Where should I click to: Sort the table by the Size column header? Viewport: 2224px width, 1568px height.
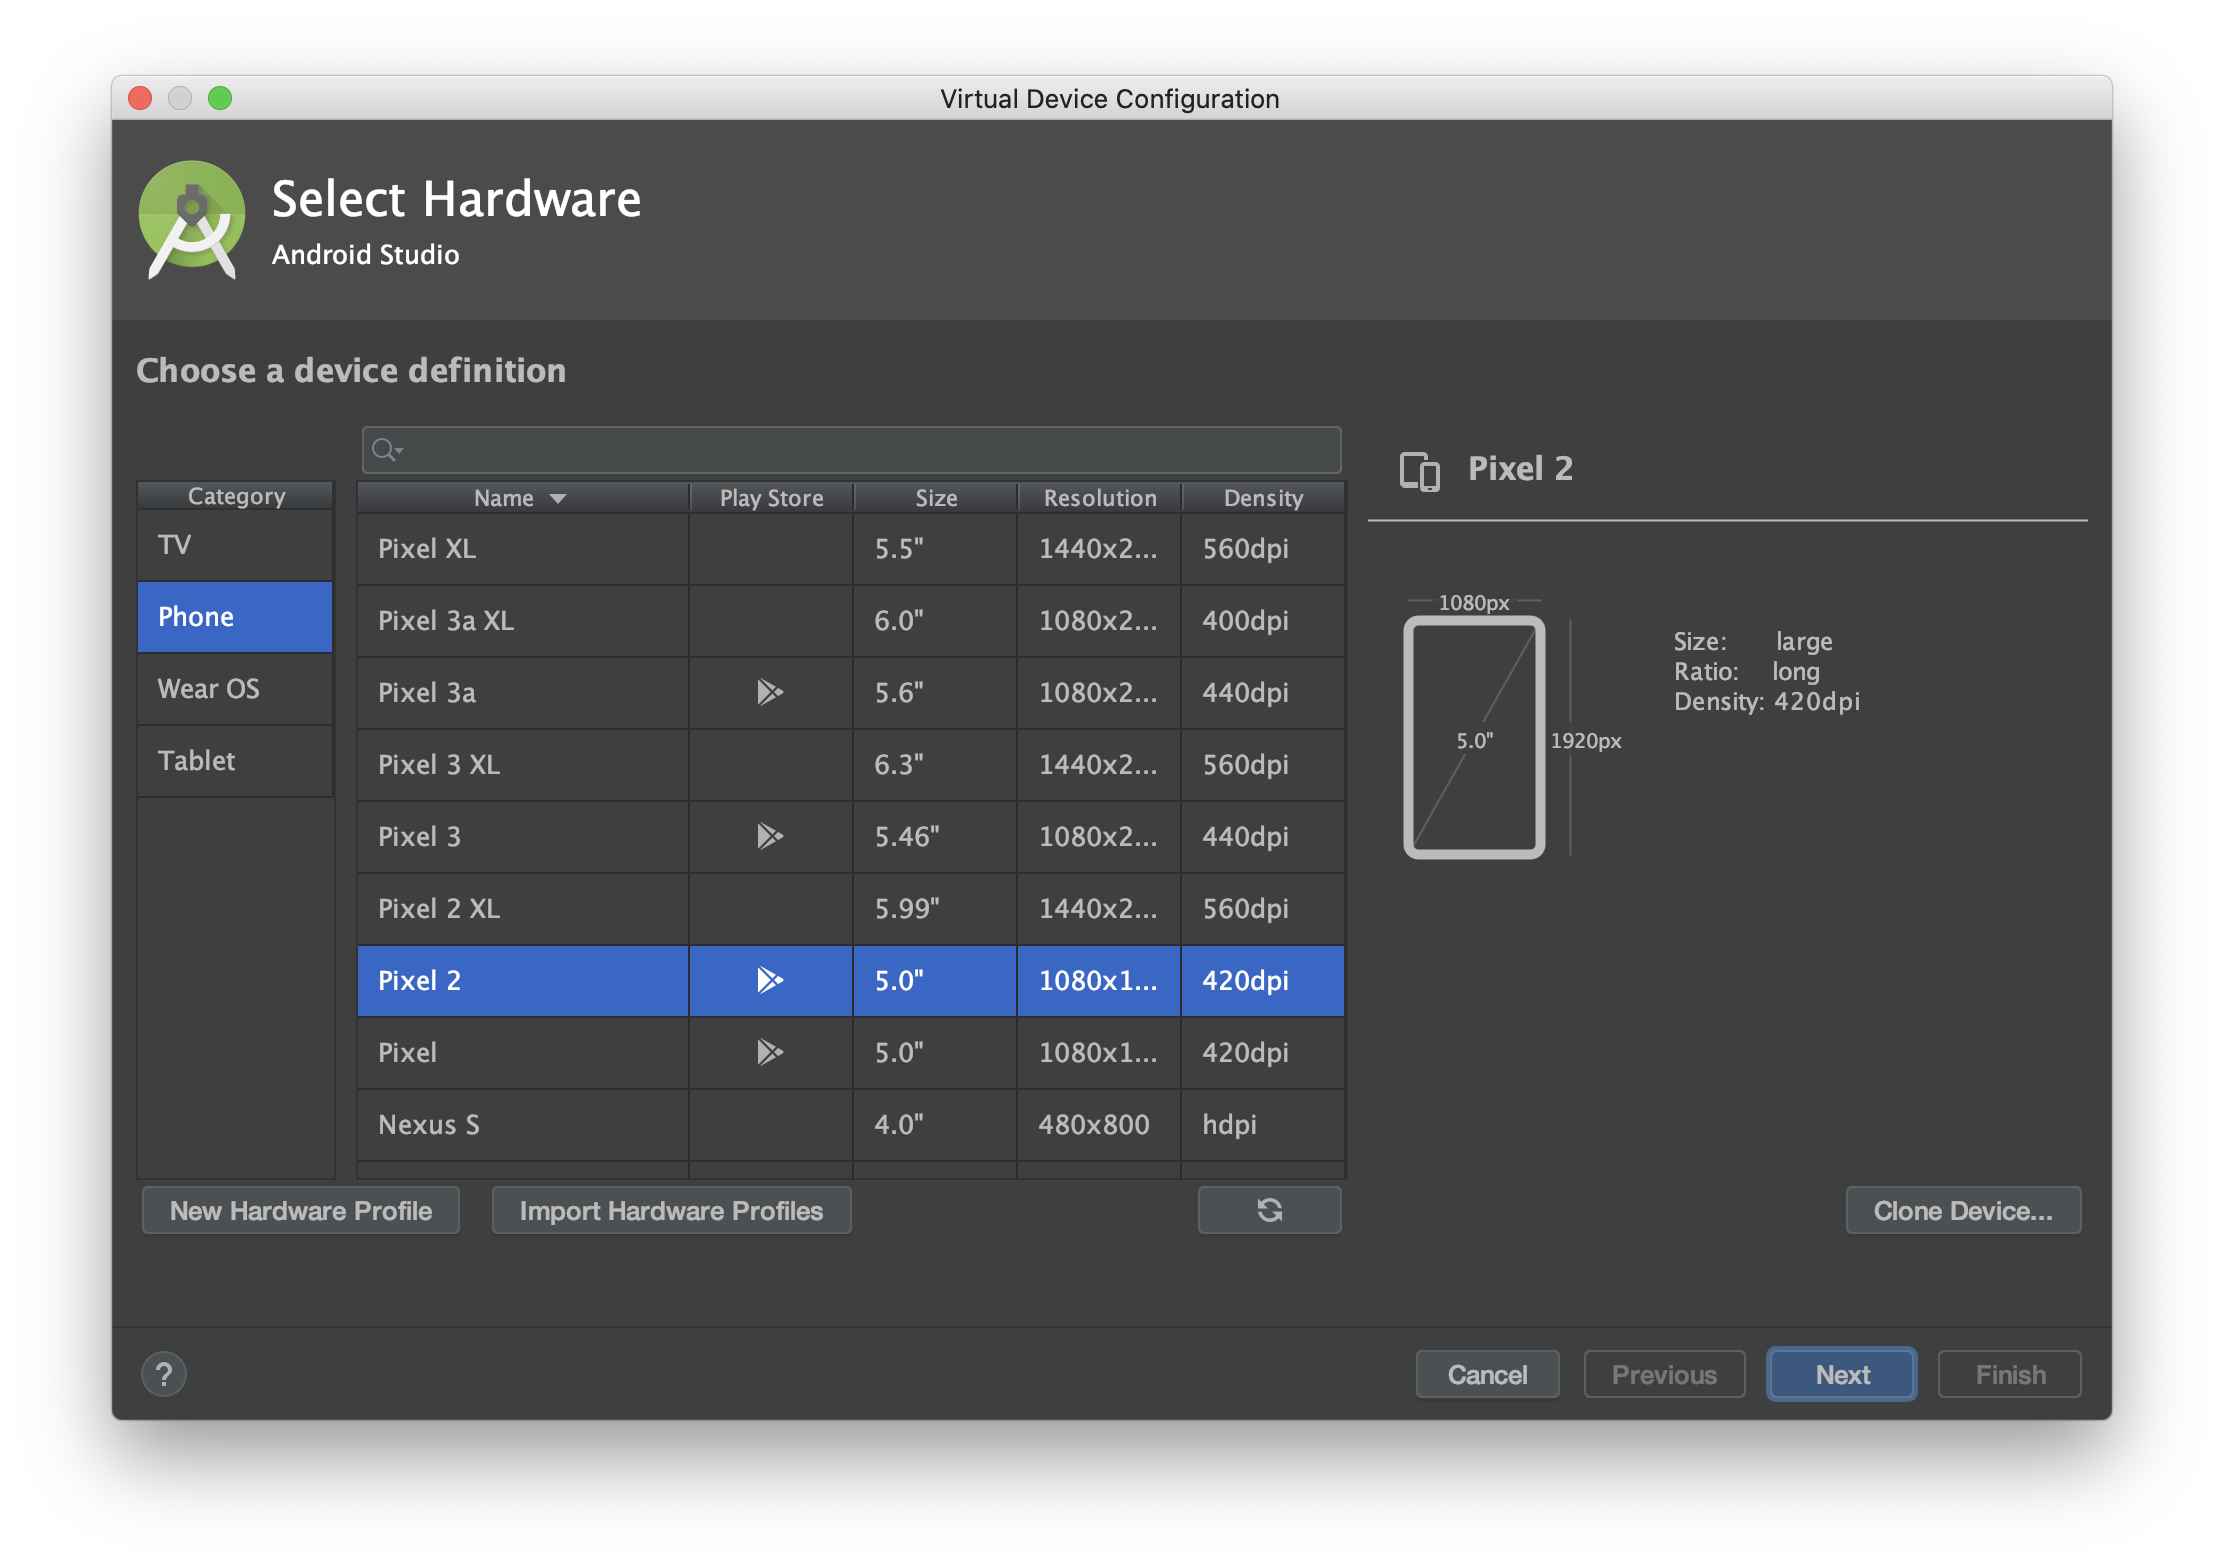click(x=936, y=498)
